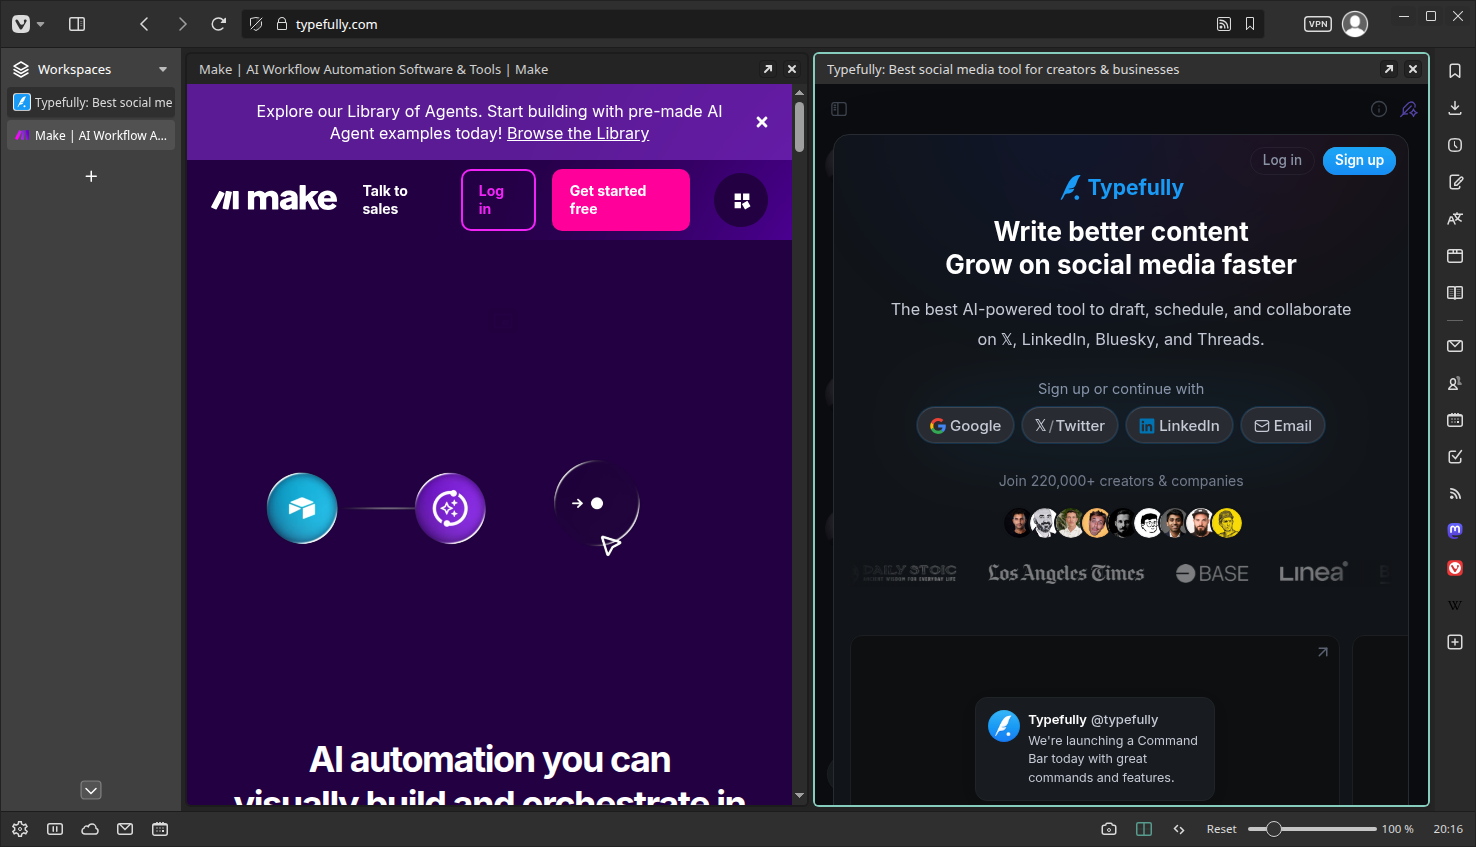Click the Browse the Library link
The width and height of the screenshot is (1476, 847).
(578, 133)
